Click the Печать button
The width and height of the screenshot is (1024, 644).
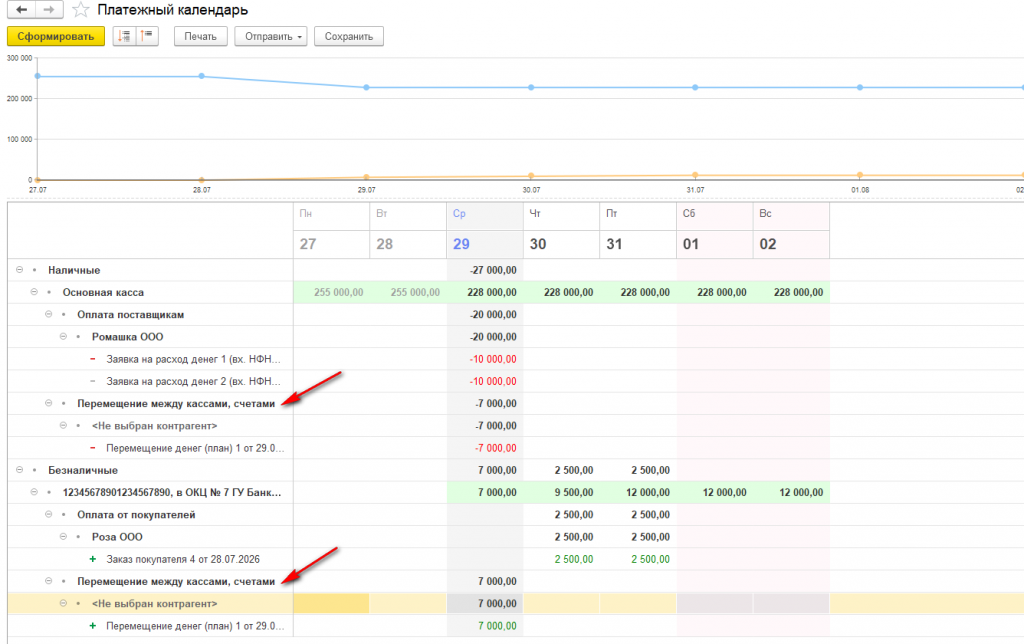(200, 36)
